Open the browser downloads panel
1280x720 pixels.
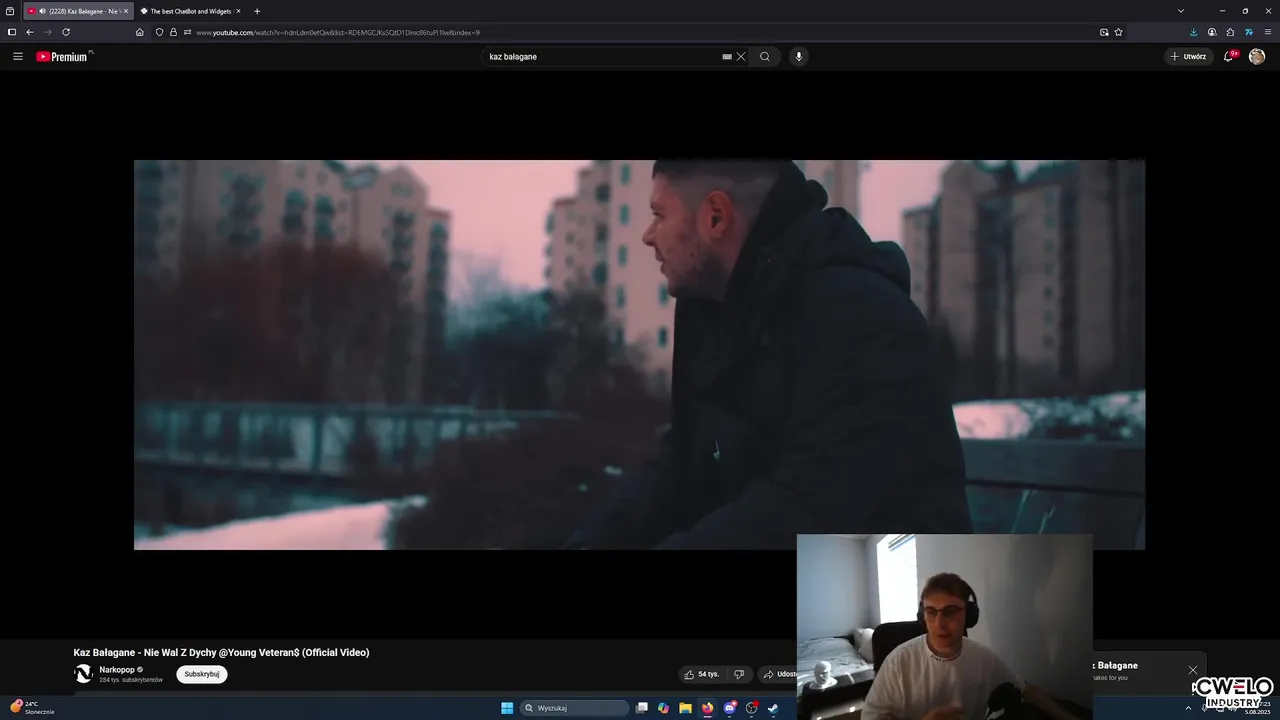point(1193,32)
